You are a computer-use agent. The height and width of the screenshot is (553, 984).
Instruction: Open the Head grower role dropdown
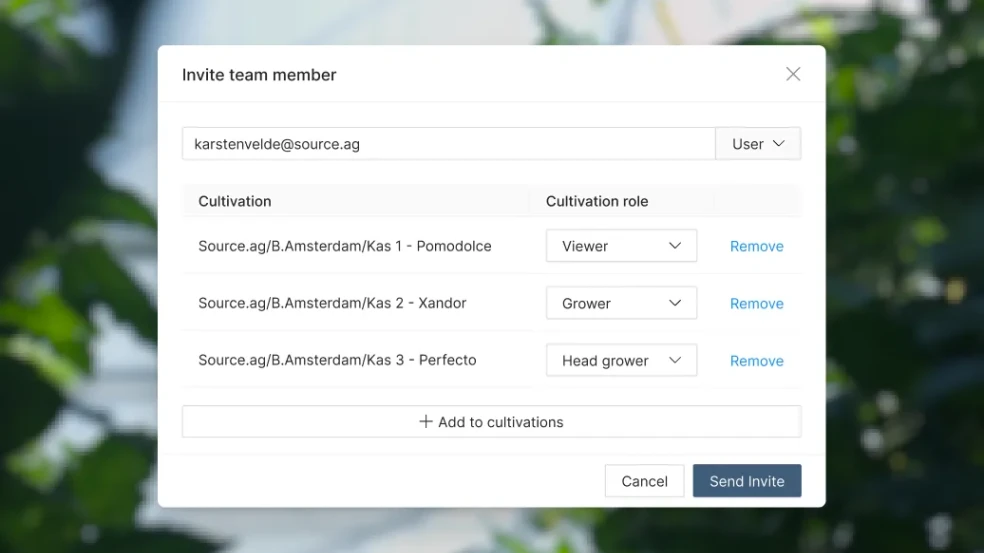(x=621, y=361)
